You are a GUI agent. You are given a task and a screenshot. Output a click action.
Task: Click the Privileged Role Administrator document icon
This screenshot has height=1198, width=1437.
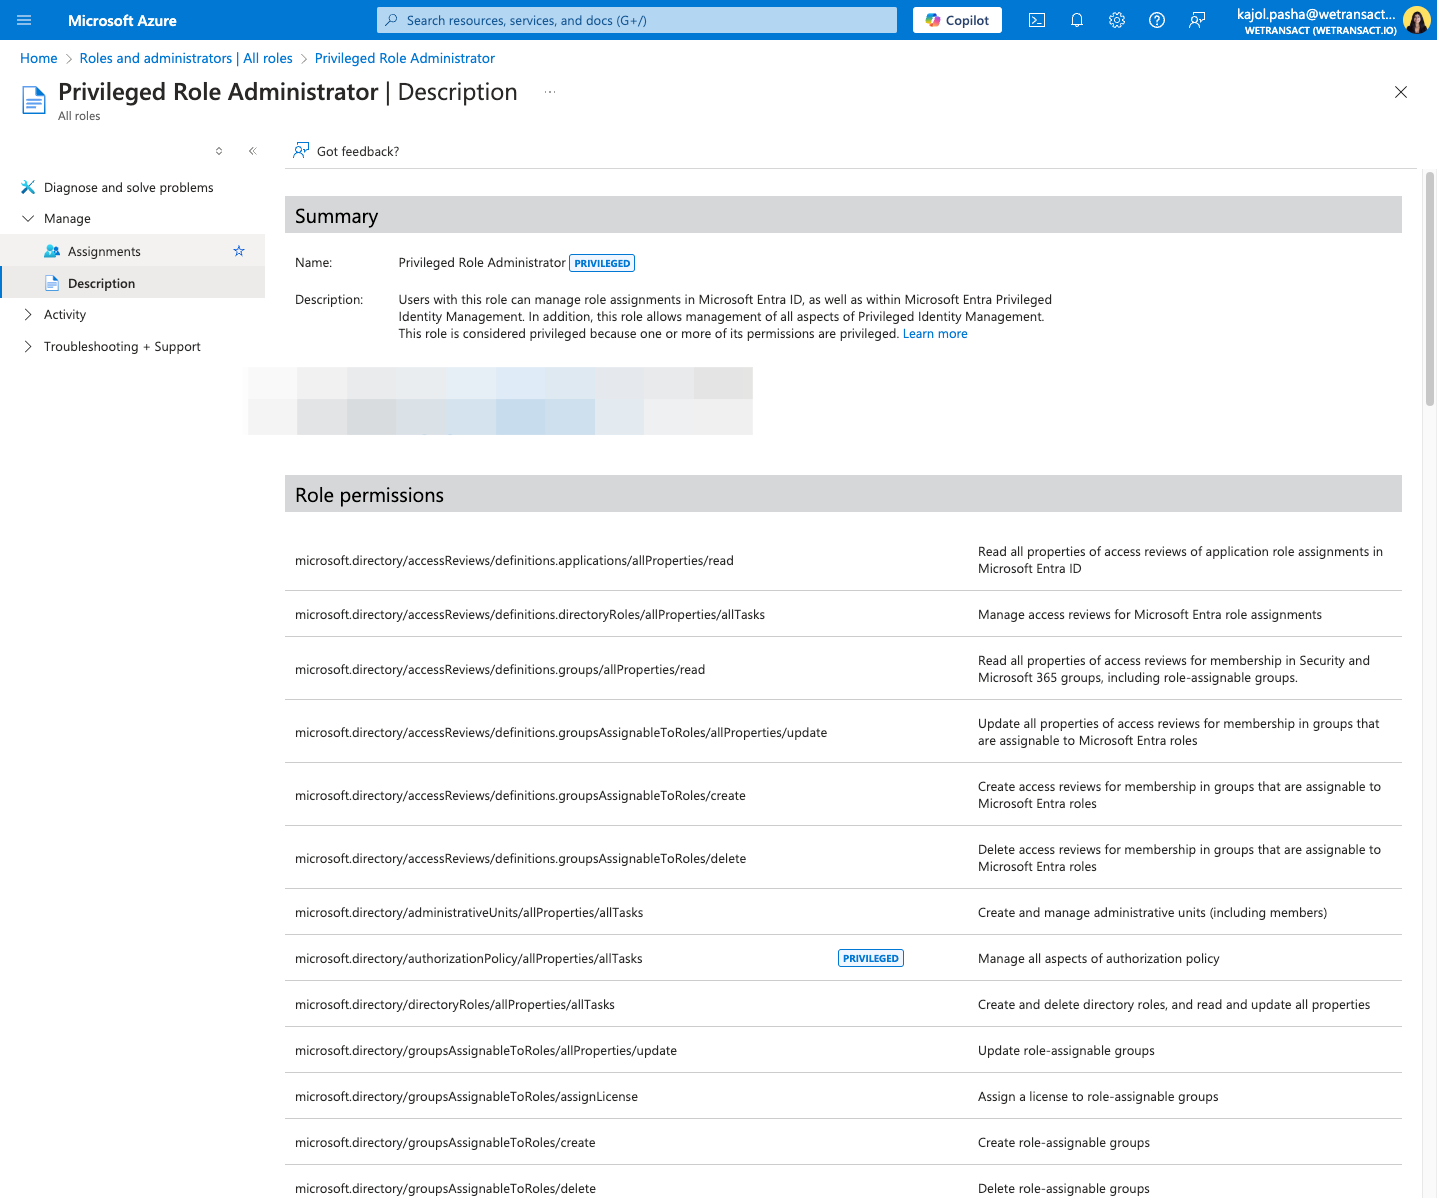[x=34, y=101]
